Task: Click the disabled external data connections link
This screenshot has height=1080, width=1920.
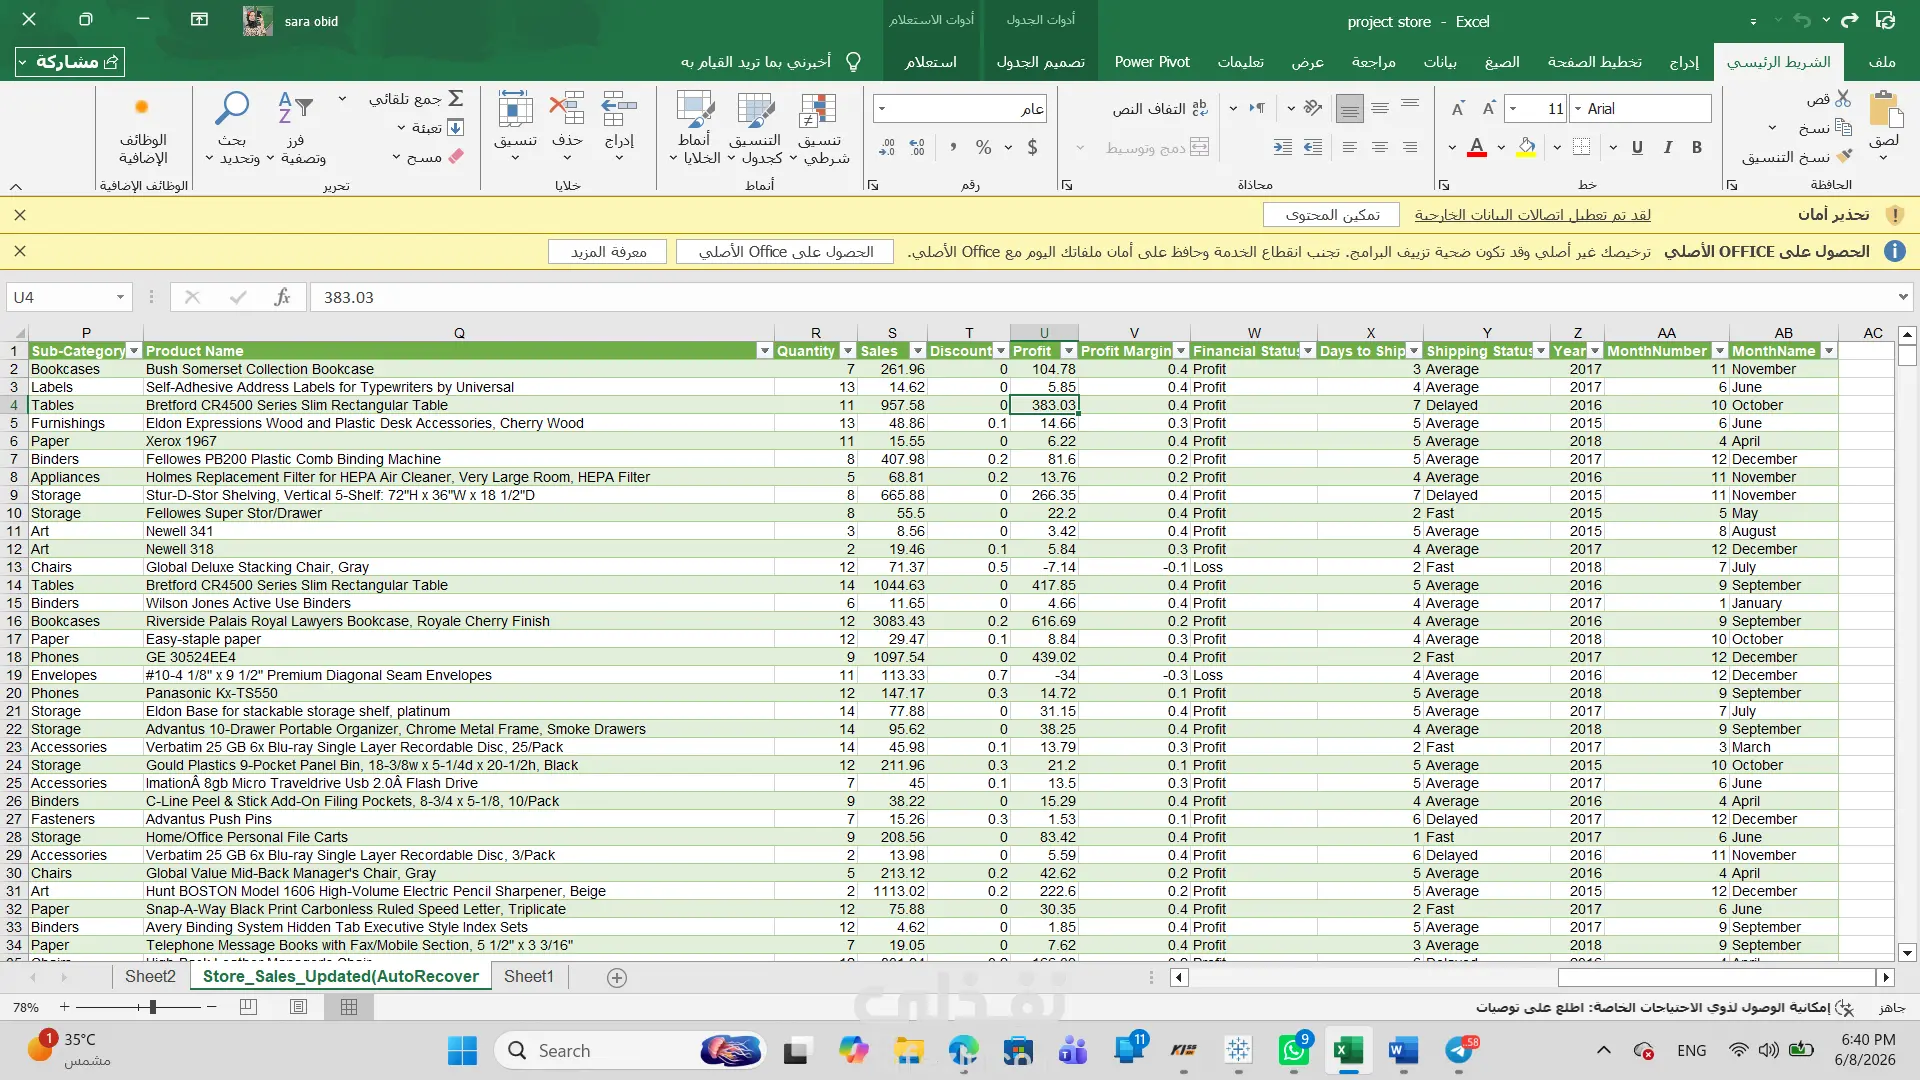Action: 1532,215
